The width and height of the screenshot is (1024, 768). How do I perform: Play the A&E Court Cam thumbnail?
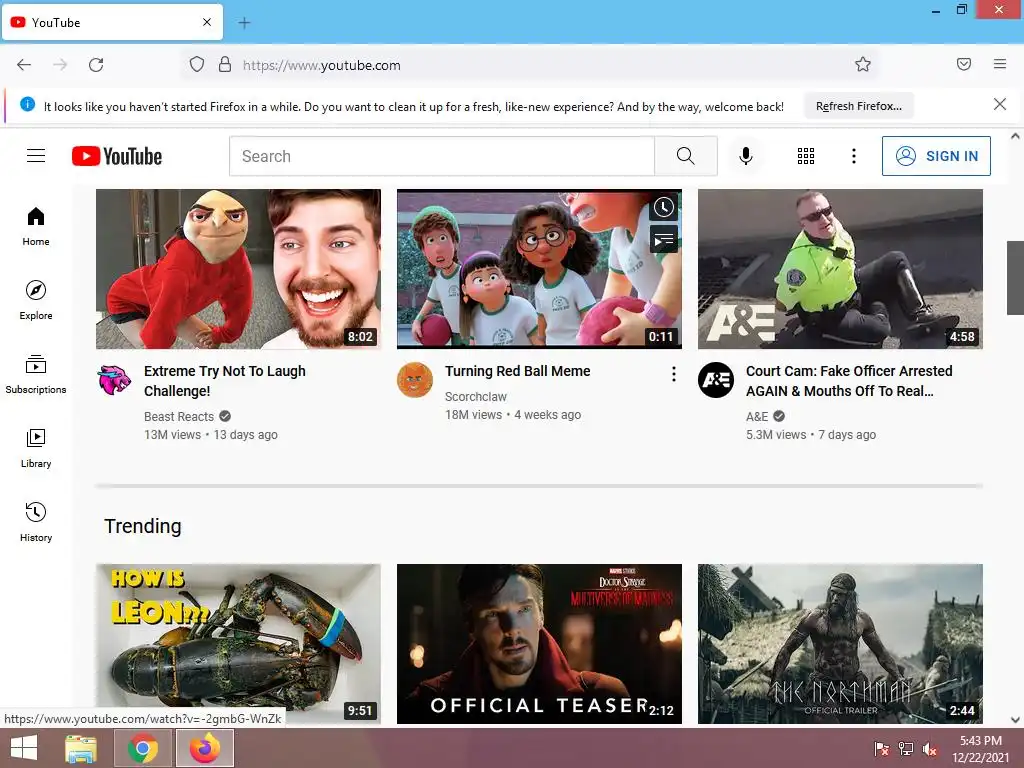(840, 269)
